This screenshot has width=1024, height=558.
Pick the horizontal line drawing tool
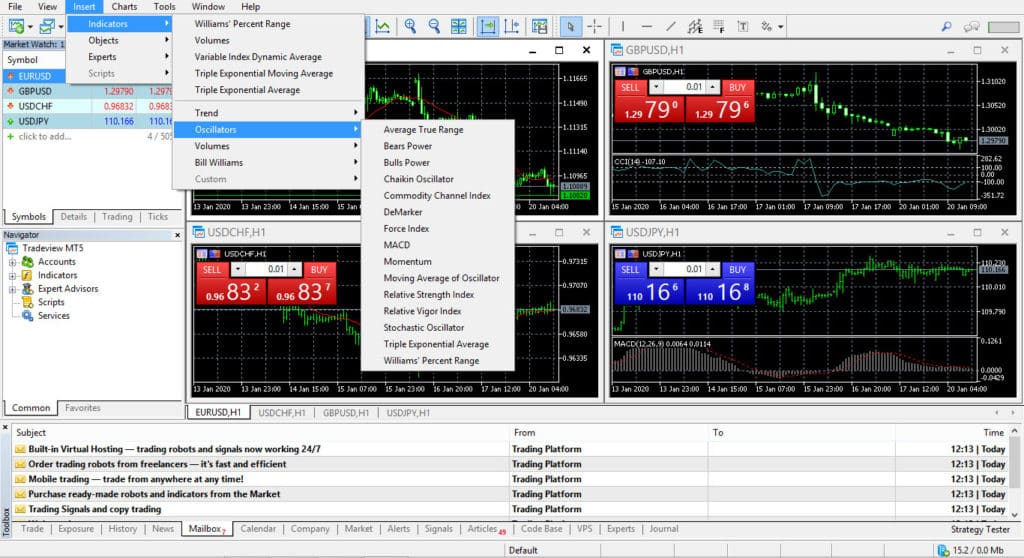(646, 26)
